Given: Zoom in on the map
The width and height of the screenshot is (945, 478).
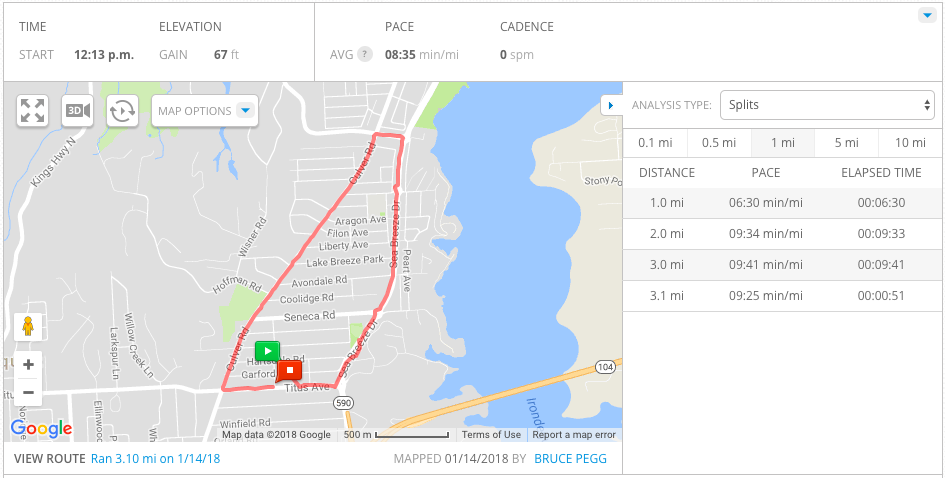Looking at the screenshot, I should tap(28, 365).
